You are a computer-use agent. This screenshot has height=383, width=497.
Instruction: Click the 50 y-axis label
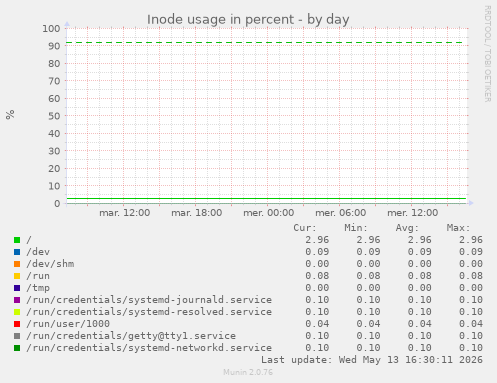[54, 116]
